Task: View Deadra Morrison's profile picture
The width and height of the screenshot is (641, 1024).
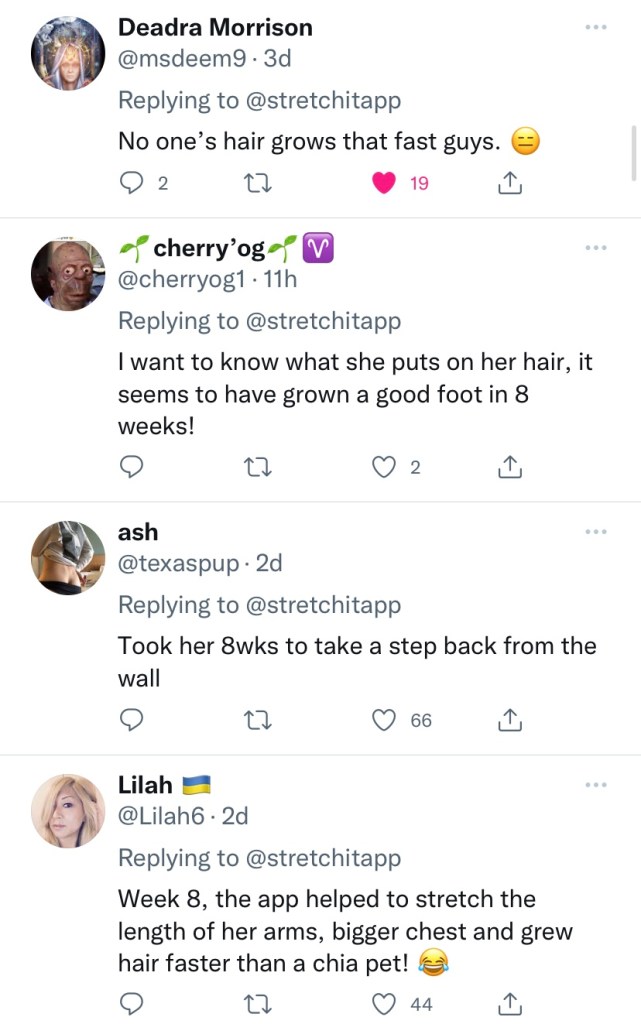Action: click(69, 53)
